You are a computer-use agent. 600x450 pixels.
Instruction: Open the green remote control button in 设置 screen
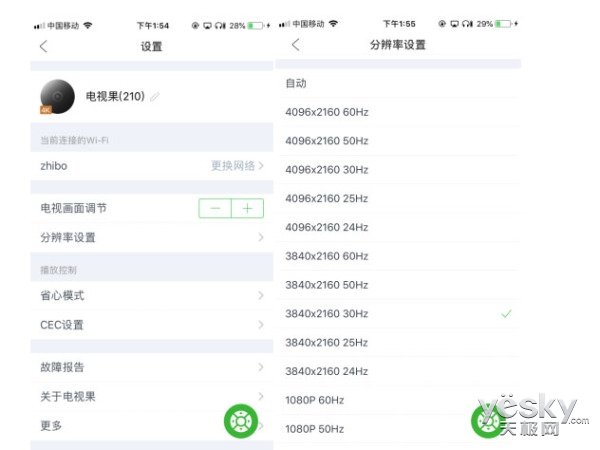tap(241, 421)
